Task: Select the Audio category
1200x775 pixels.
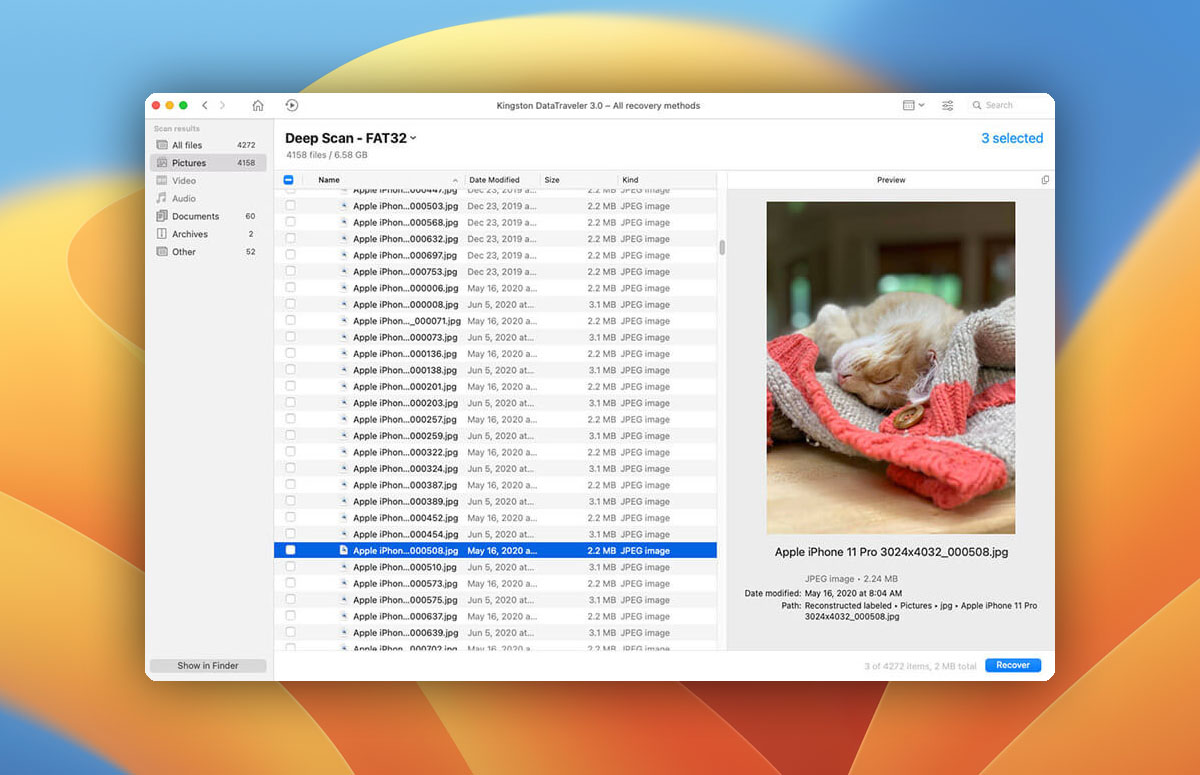Action: [x=208, y=199]
